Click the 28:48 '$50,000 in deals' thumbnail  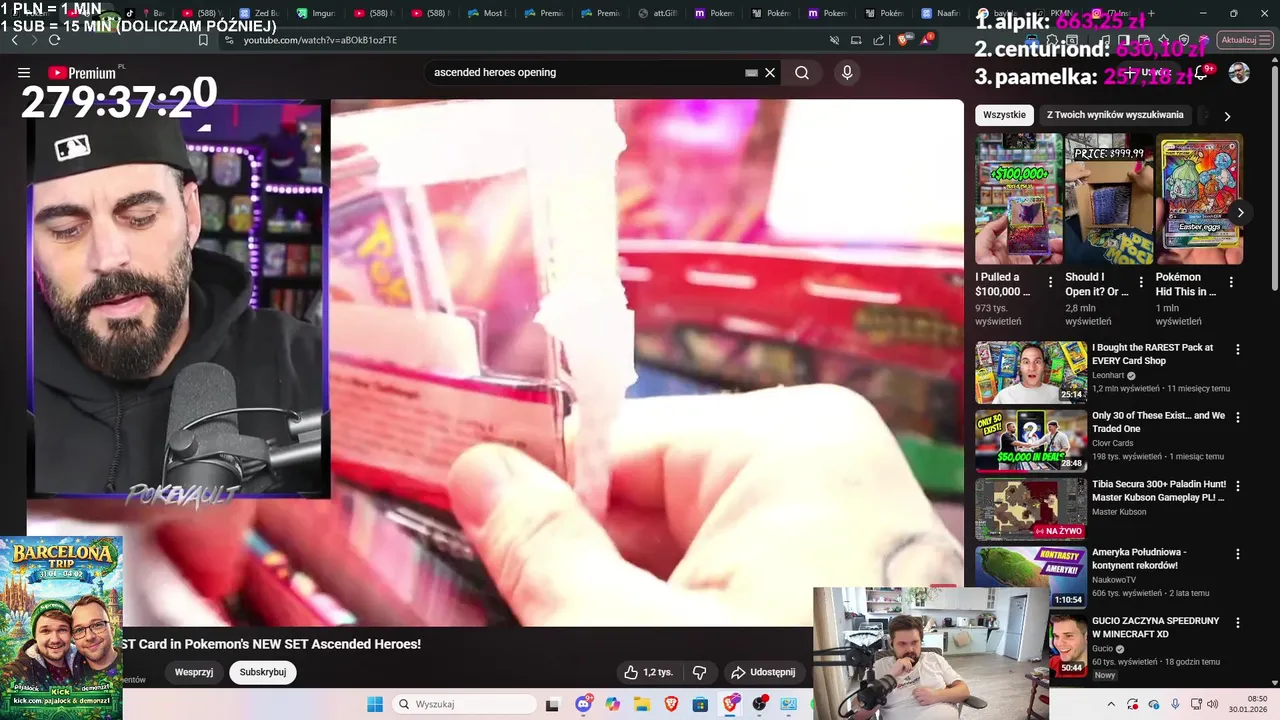click(x=1031, y=440)
